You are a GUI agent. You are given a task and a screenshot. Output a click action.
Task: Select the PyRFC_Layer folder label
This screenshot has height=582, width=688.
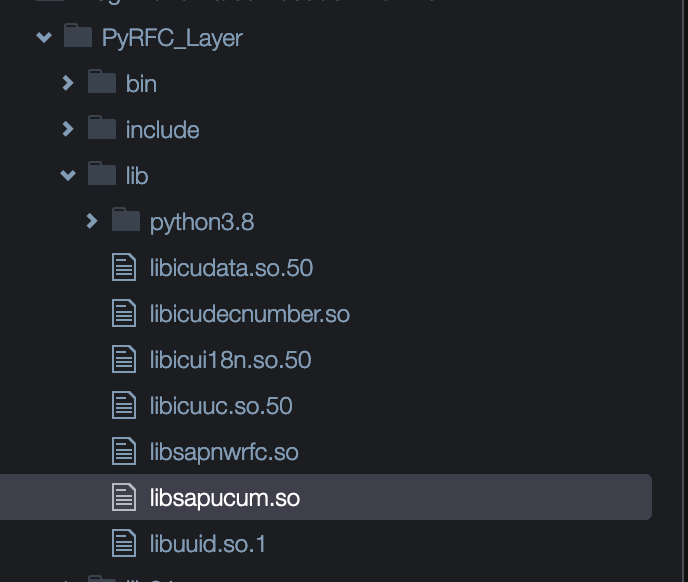[x=172, y=38]
